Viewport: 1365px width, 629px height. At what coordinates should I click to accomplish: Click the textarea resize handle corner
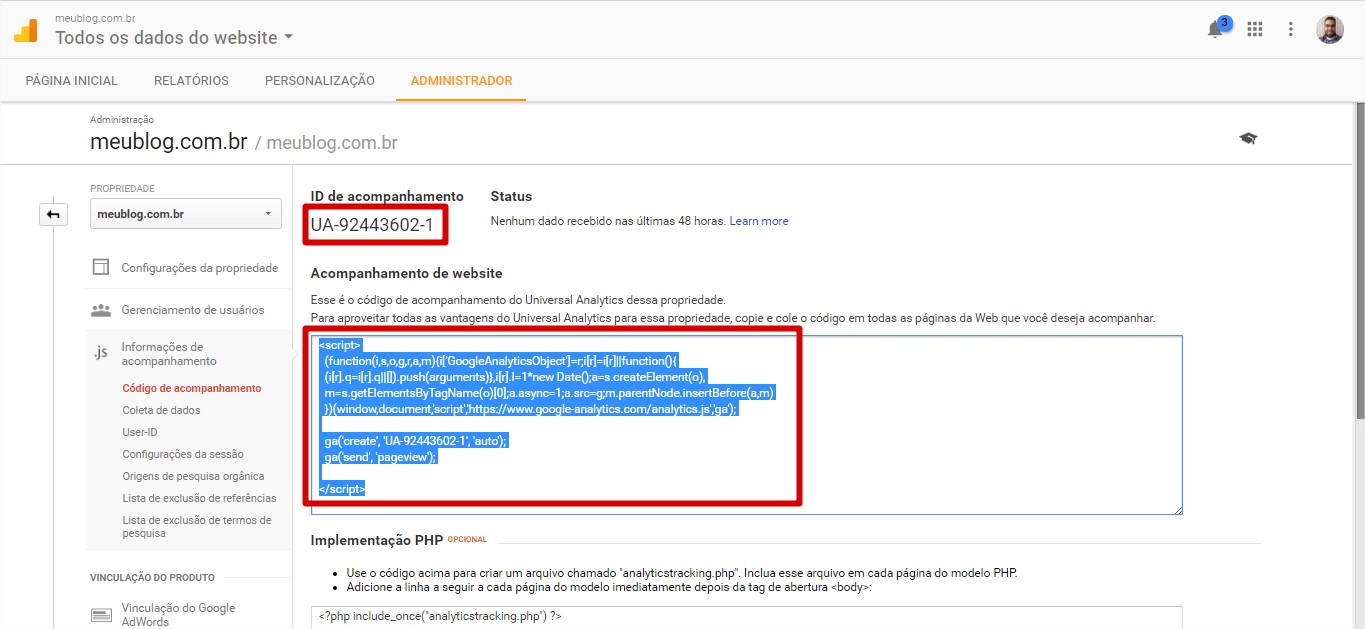coord(1178,510)
